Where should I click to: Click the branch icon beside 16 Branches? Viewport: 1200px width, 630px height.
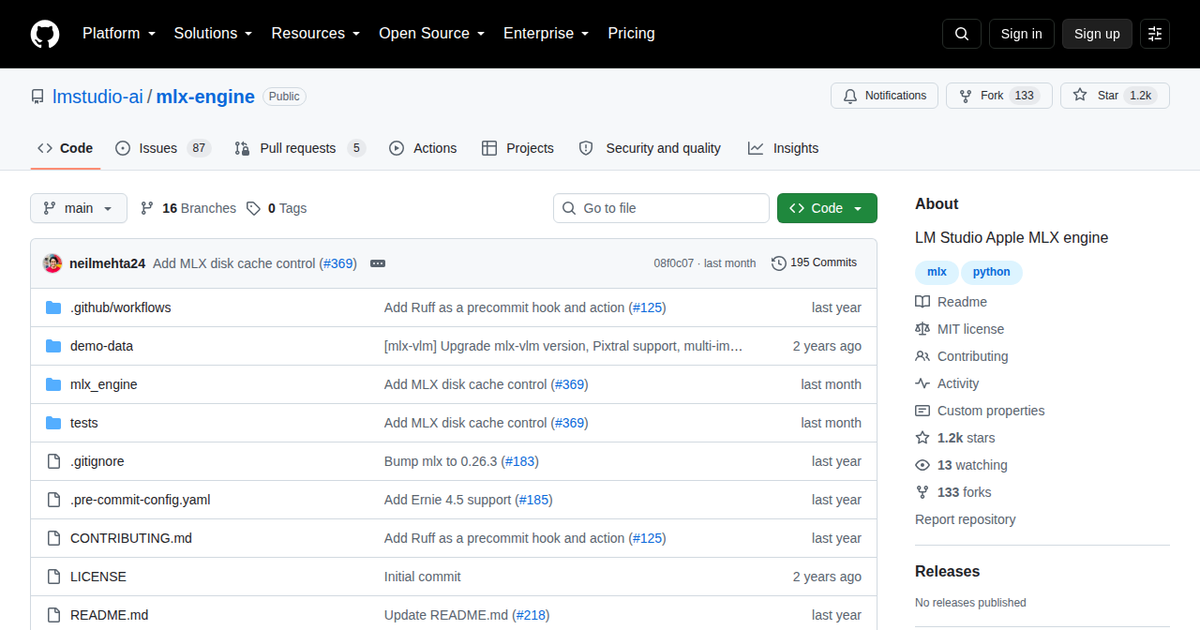pyautogui.click(x=147, y=208)
